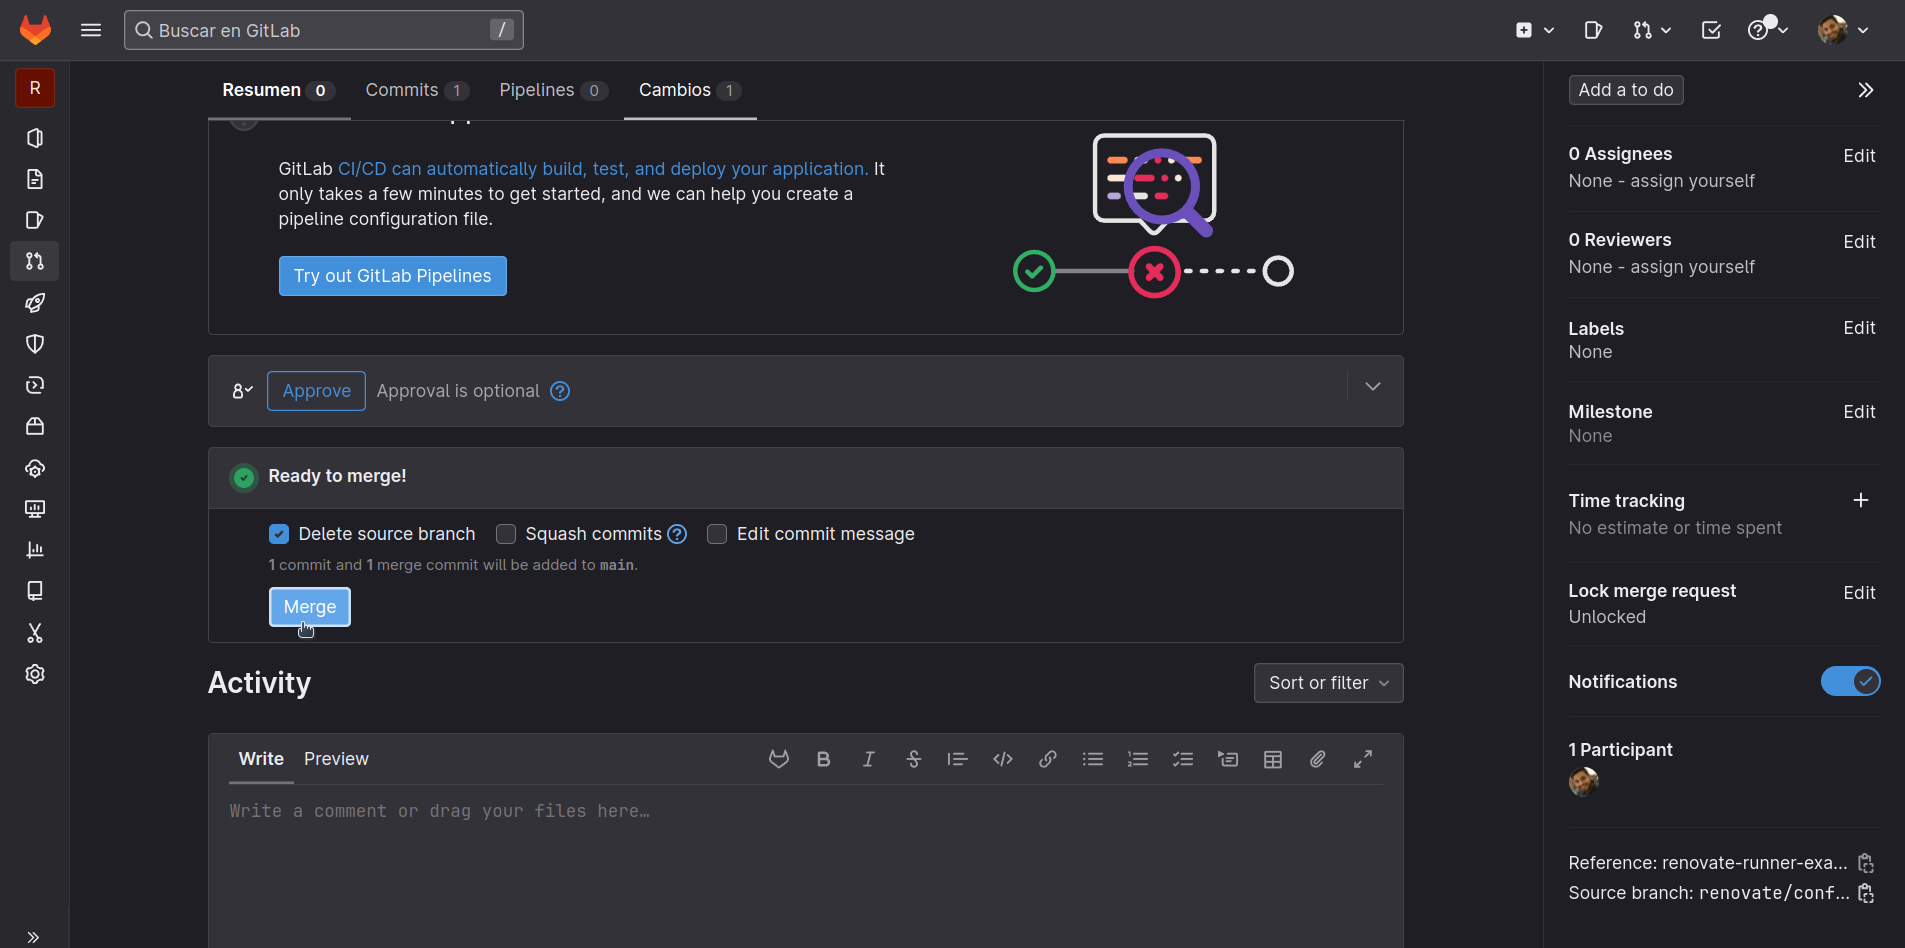This screenshot has height=948, width=1905.
Task: Open the Create new dropdown
Action: click(x=1535, y=30)
